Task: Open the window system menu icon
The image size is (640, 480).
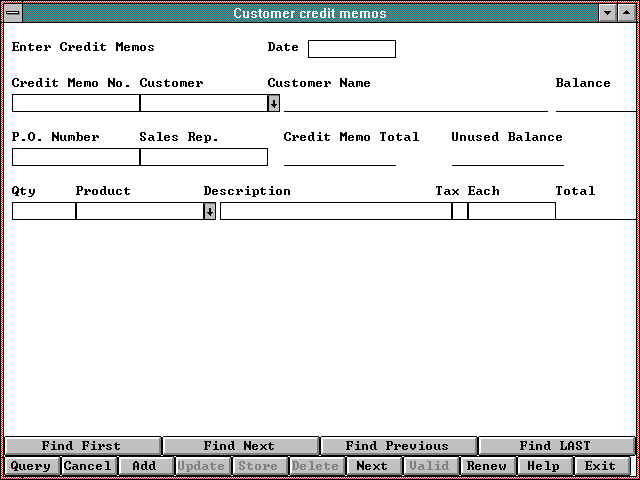Action: point(11,13)
